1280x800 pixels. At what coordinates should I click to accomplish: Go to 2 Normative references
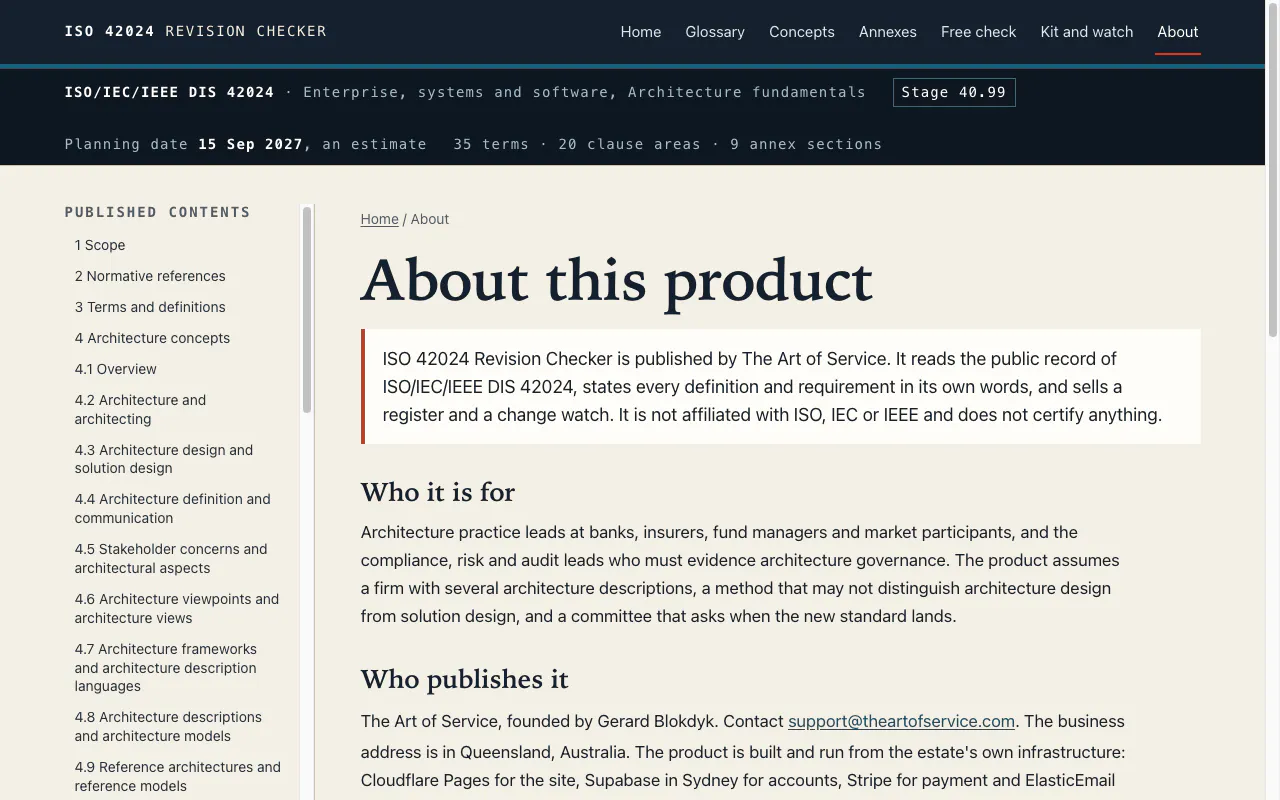(x=150, y=276)
